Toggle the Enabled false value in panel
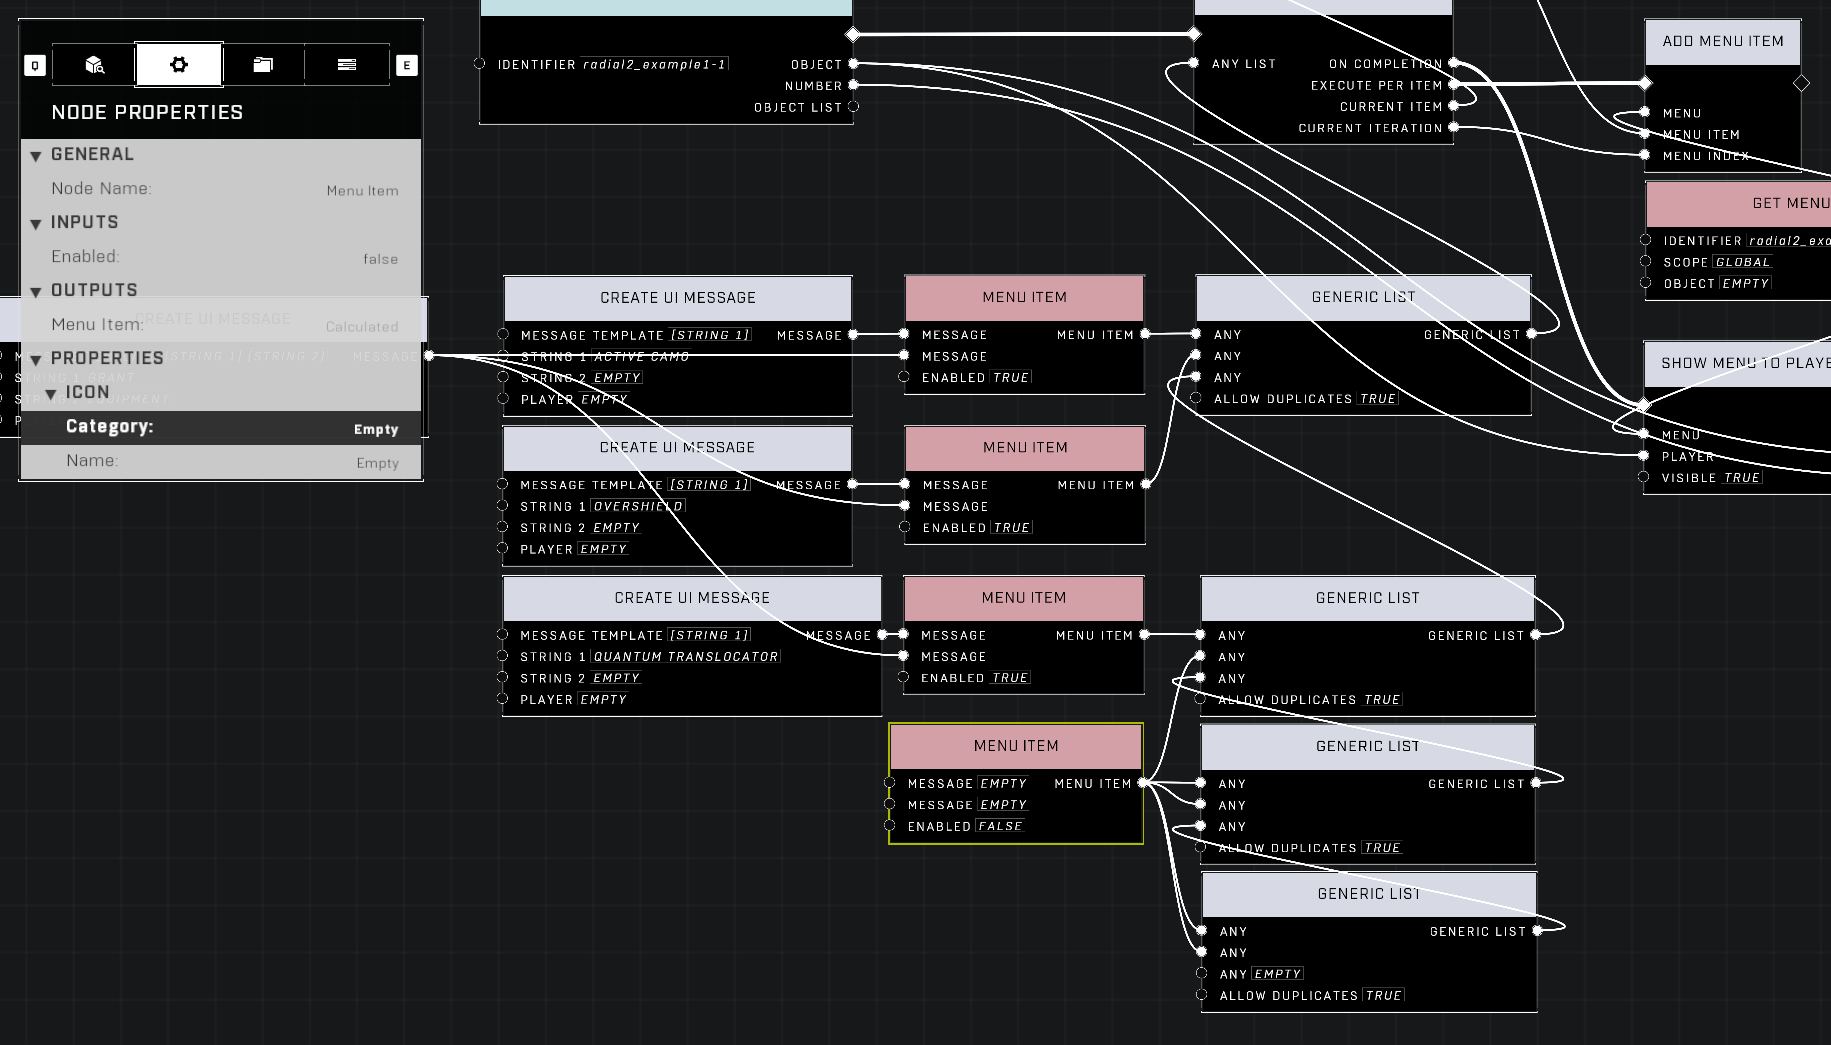 tap(380, 259)
